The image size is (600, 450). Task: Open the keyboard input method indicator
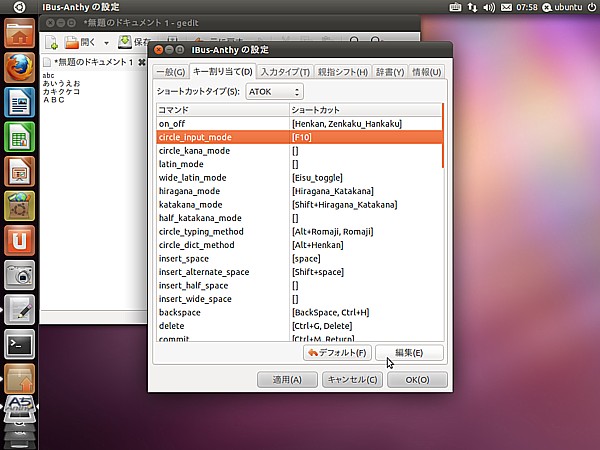455,7
